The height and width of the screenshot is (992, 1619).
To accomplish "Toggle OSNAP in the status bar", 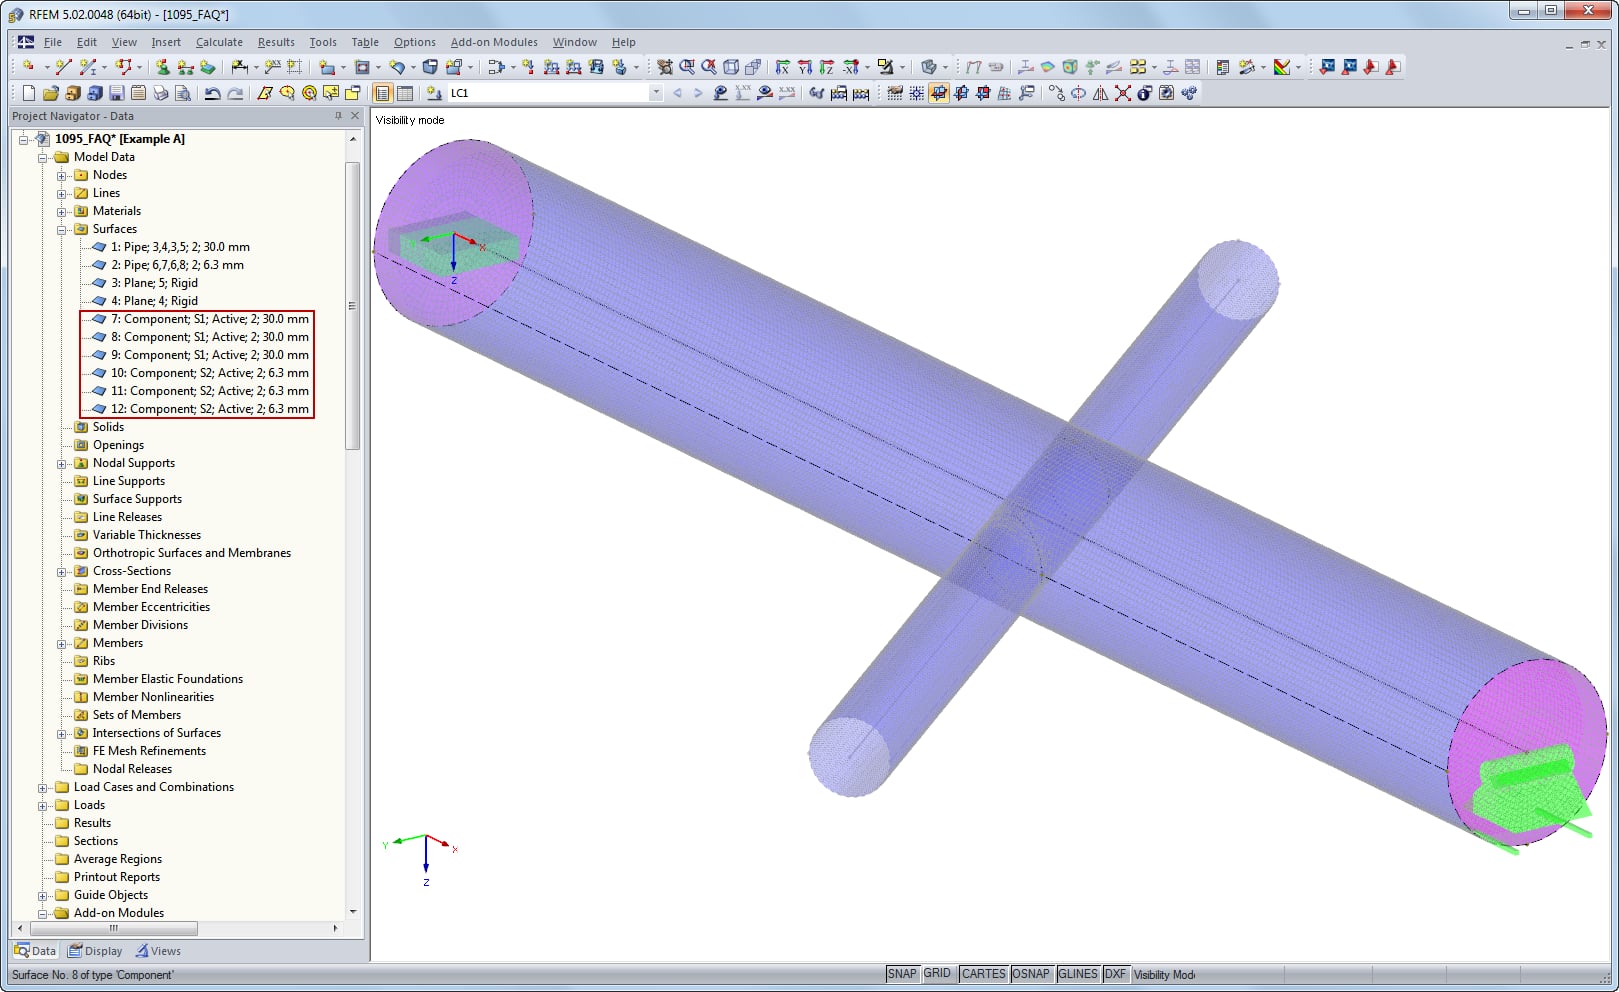I will tap(1031, 973).
